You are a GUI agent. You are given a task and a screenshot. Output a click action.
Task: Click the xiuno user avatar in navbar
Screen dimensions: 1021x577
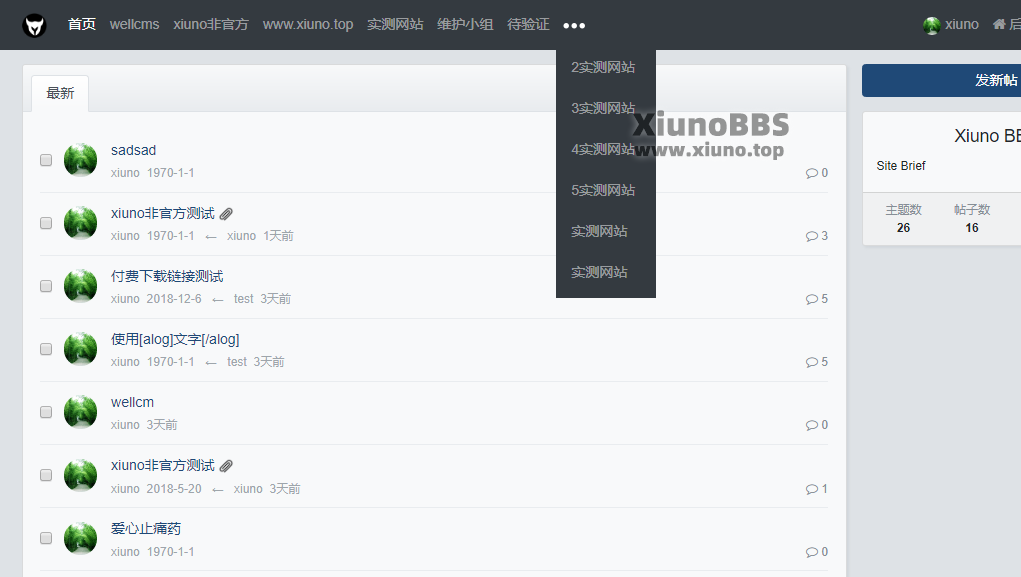point(932,25)
